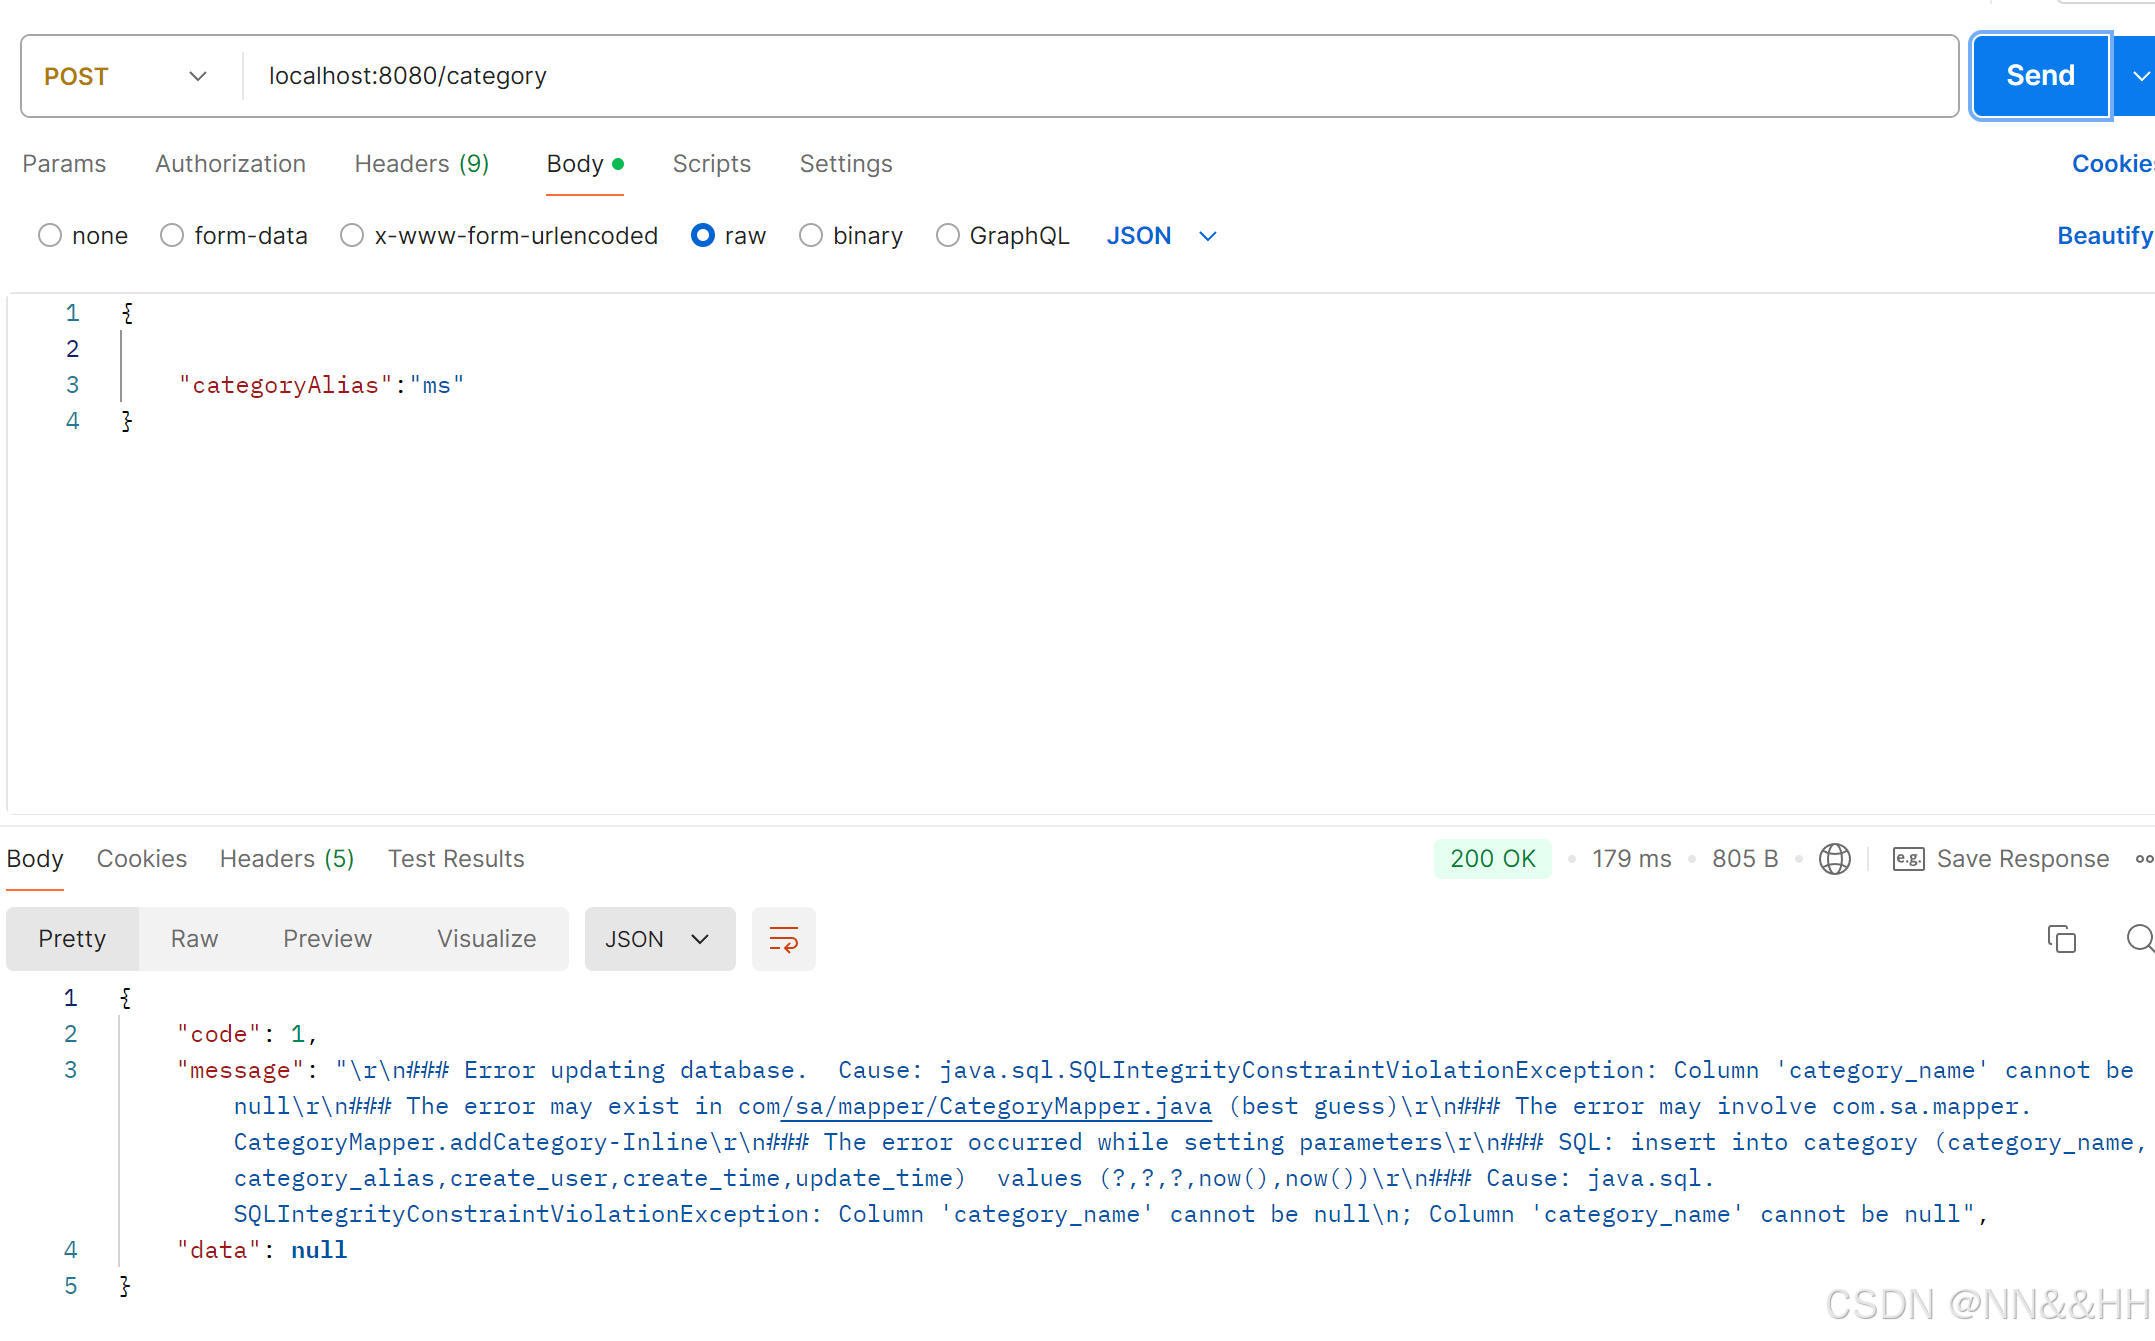Viewport: 2155px width, 1341px height.
Task: Select the request Body tab
Action: (x=585, y=163)
